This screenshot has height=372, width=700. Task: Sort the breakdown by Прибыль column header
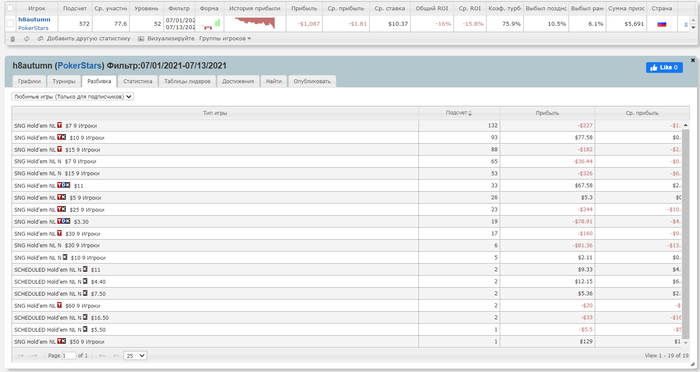tap(547, 113)
